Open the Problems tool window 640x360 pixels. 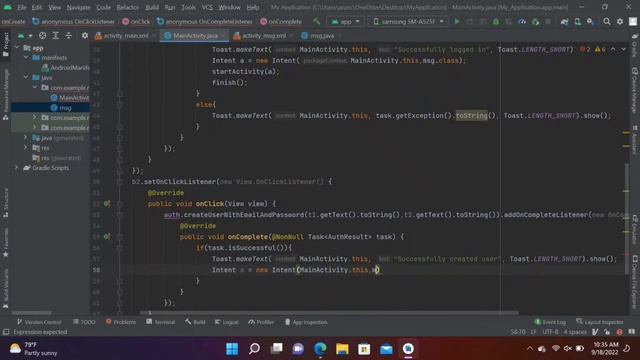pos(121,322)
